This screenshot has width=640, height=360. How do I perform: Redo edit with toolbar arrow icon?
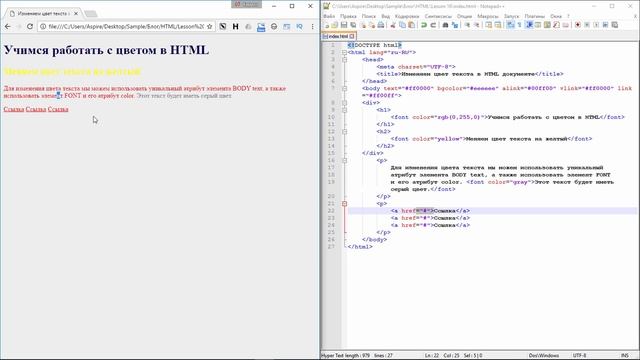click(x=433, y=25)
